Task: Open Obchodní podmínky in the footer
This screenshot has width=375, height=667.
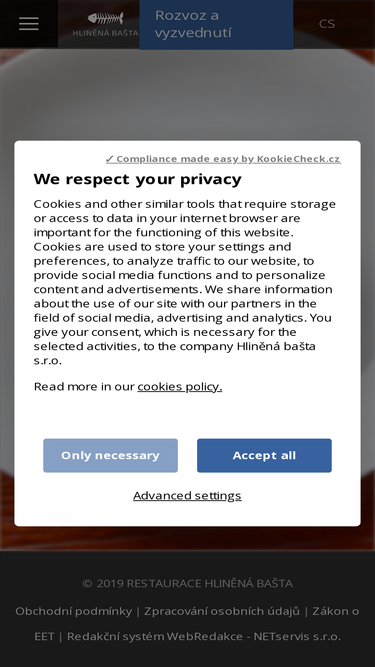Action: point(74,611)
